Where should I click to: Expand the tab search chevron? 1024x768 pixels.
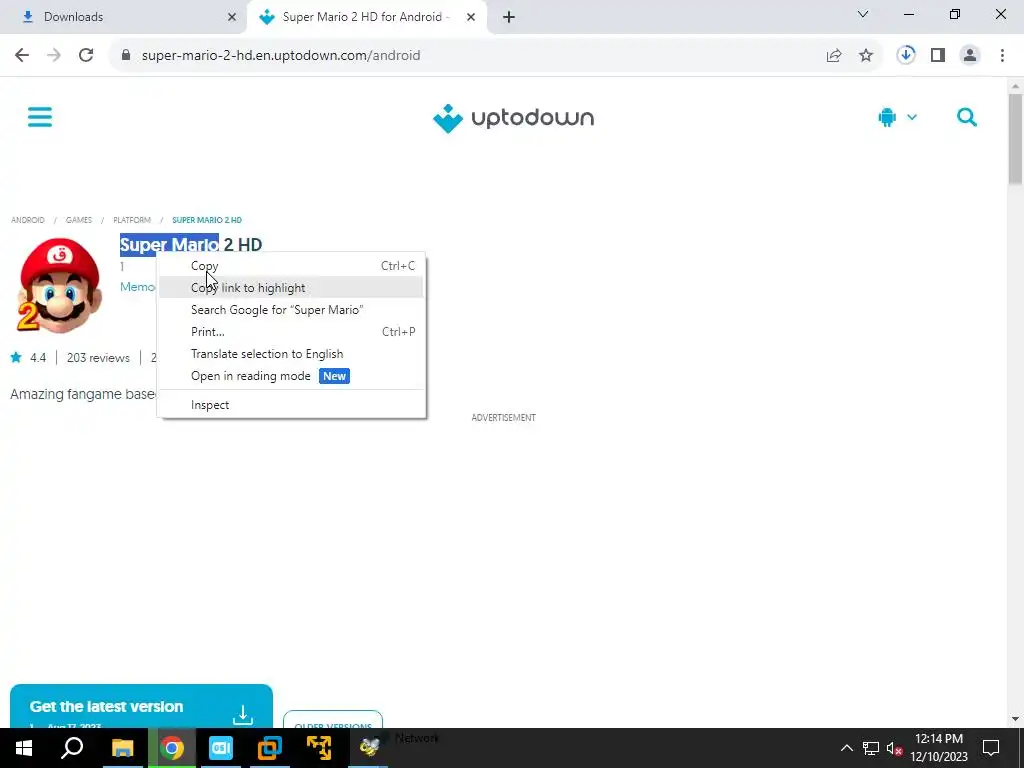point(863,14)
